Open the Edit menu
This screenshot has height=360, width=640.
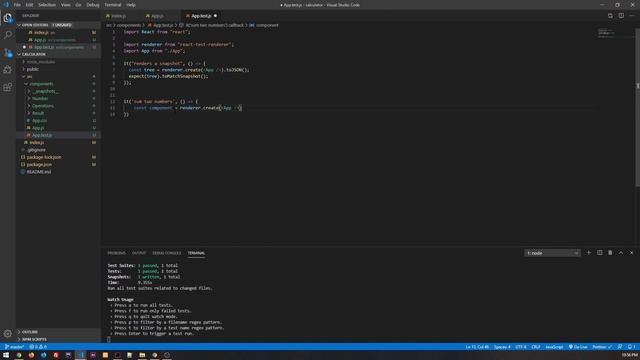(29, 5)
